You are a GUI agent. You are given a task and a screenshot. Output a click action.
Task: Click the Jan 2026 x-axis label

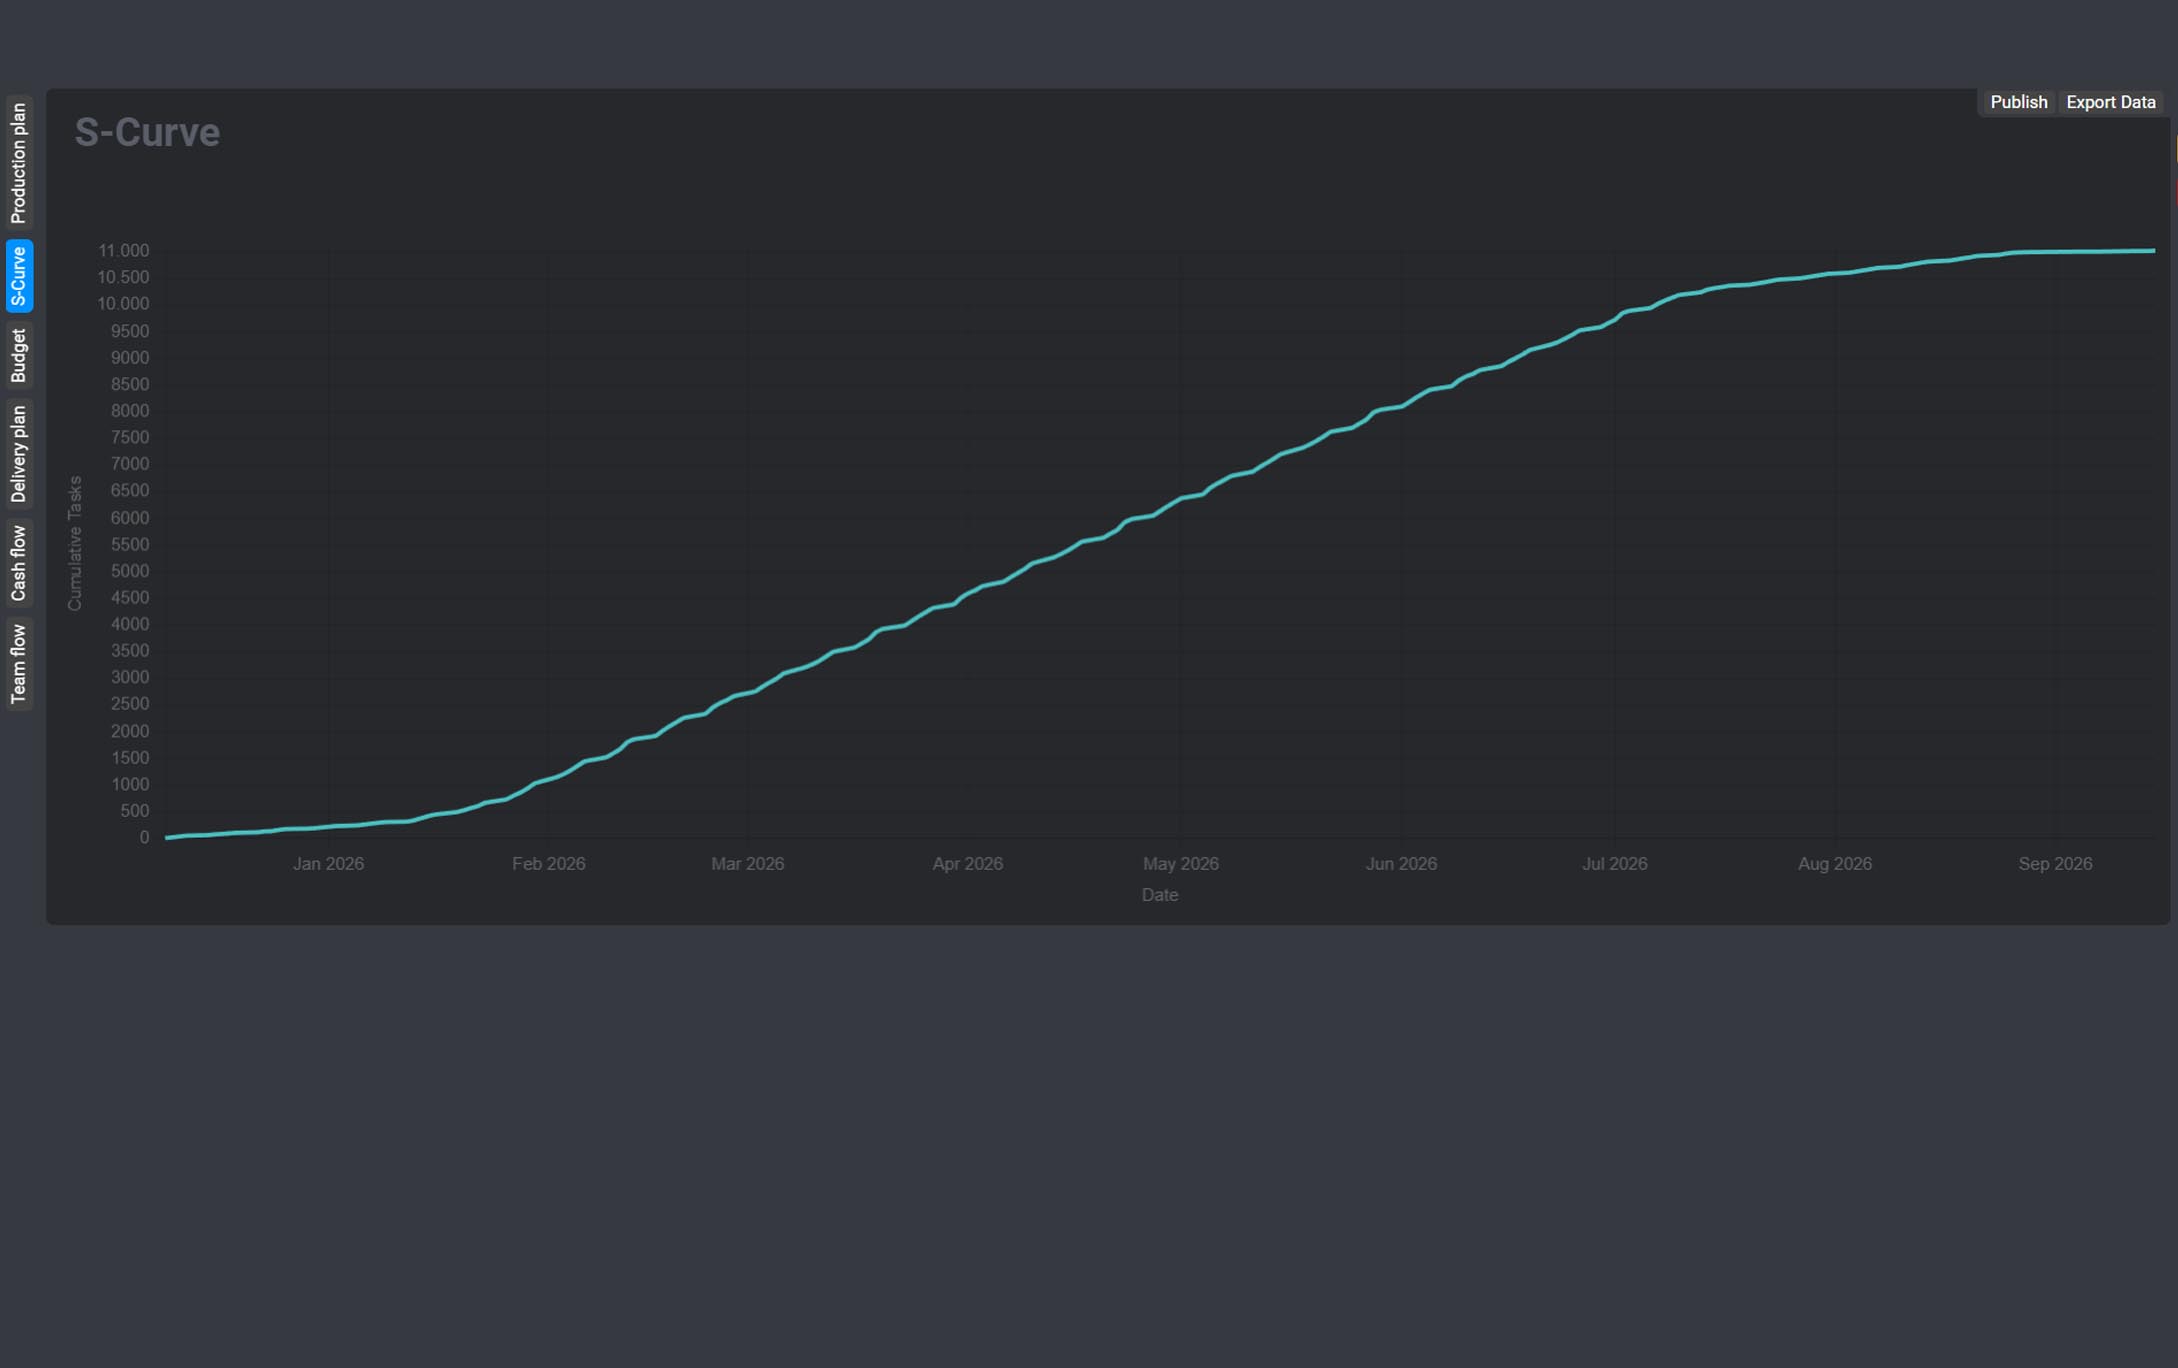(328, 864)
